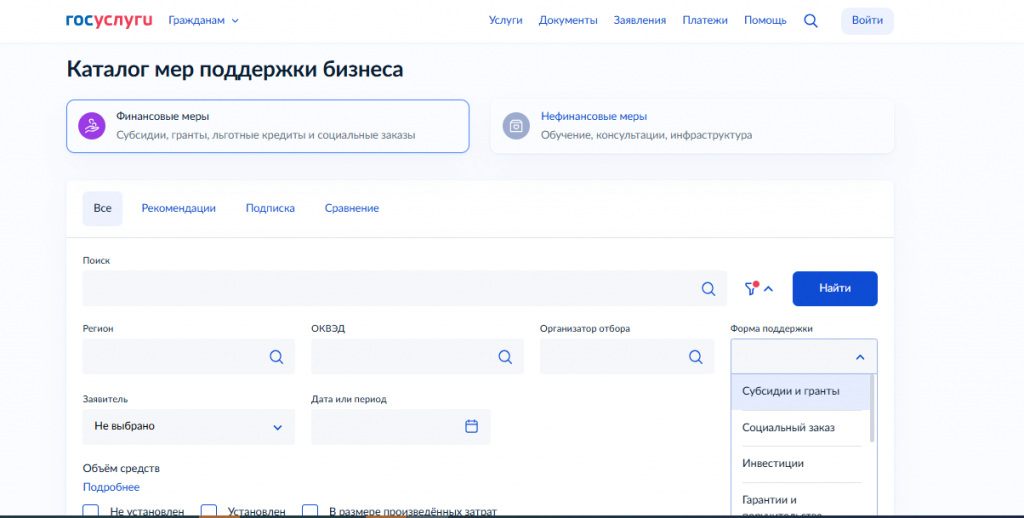The image size is (1024, 518).
Task: Open the Платежи menu item
Action: (705, 21)
